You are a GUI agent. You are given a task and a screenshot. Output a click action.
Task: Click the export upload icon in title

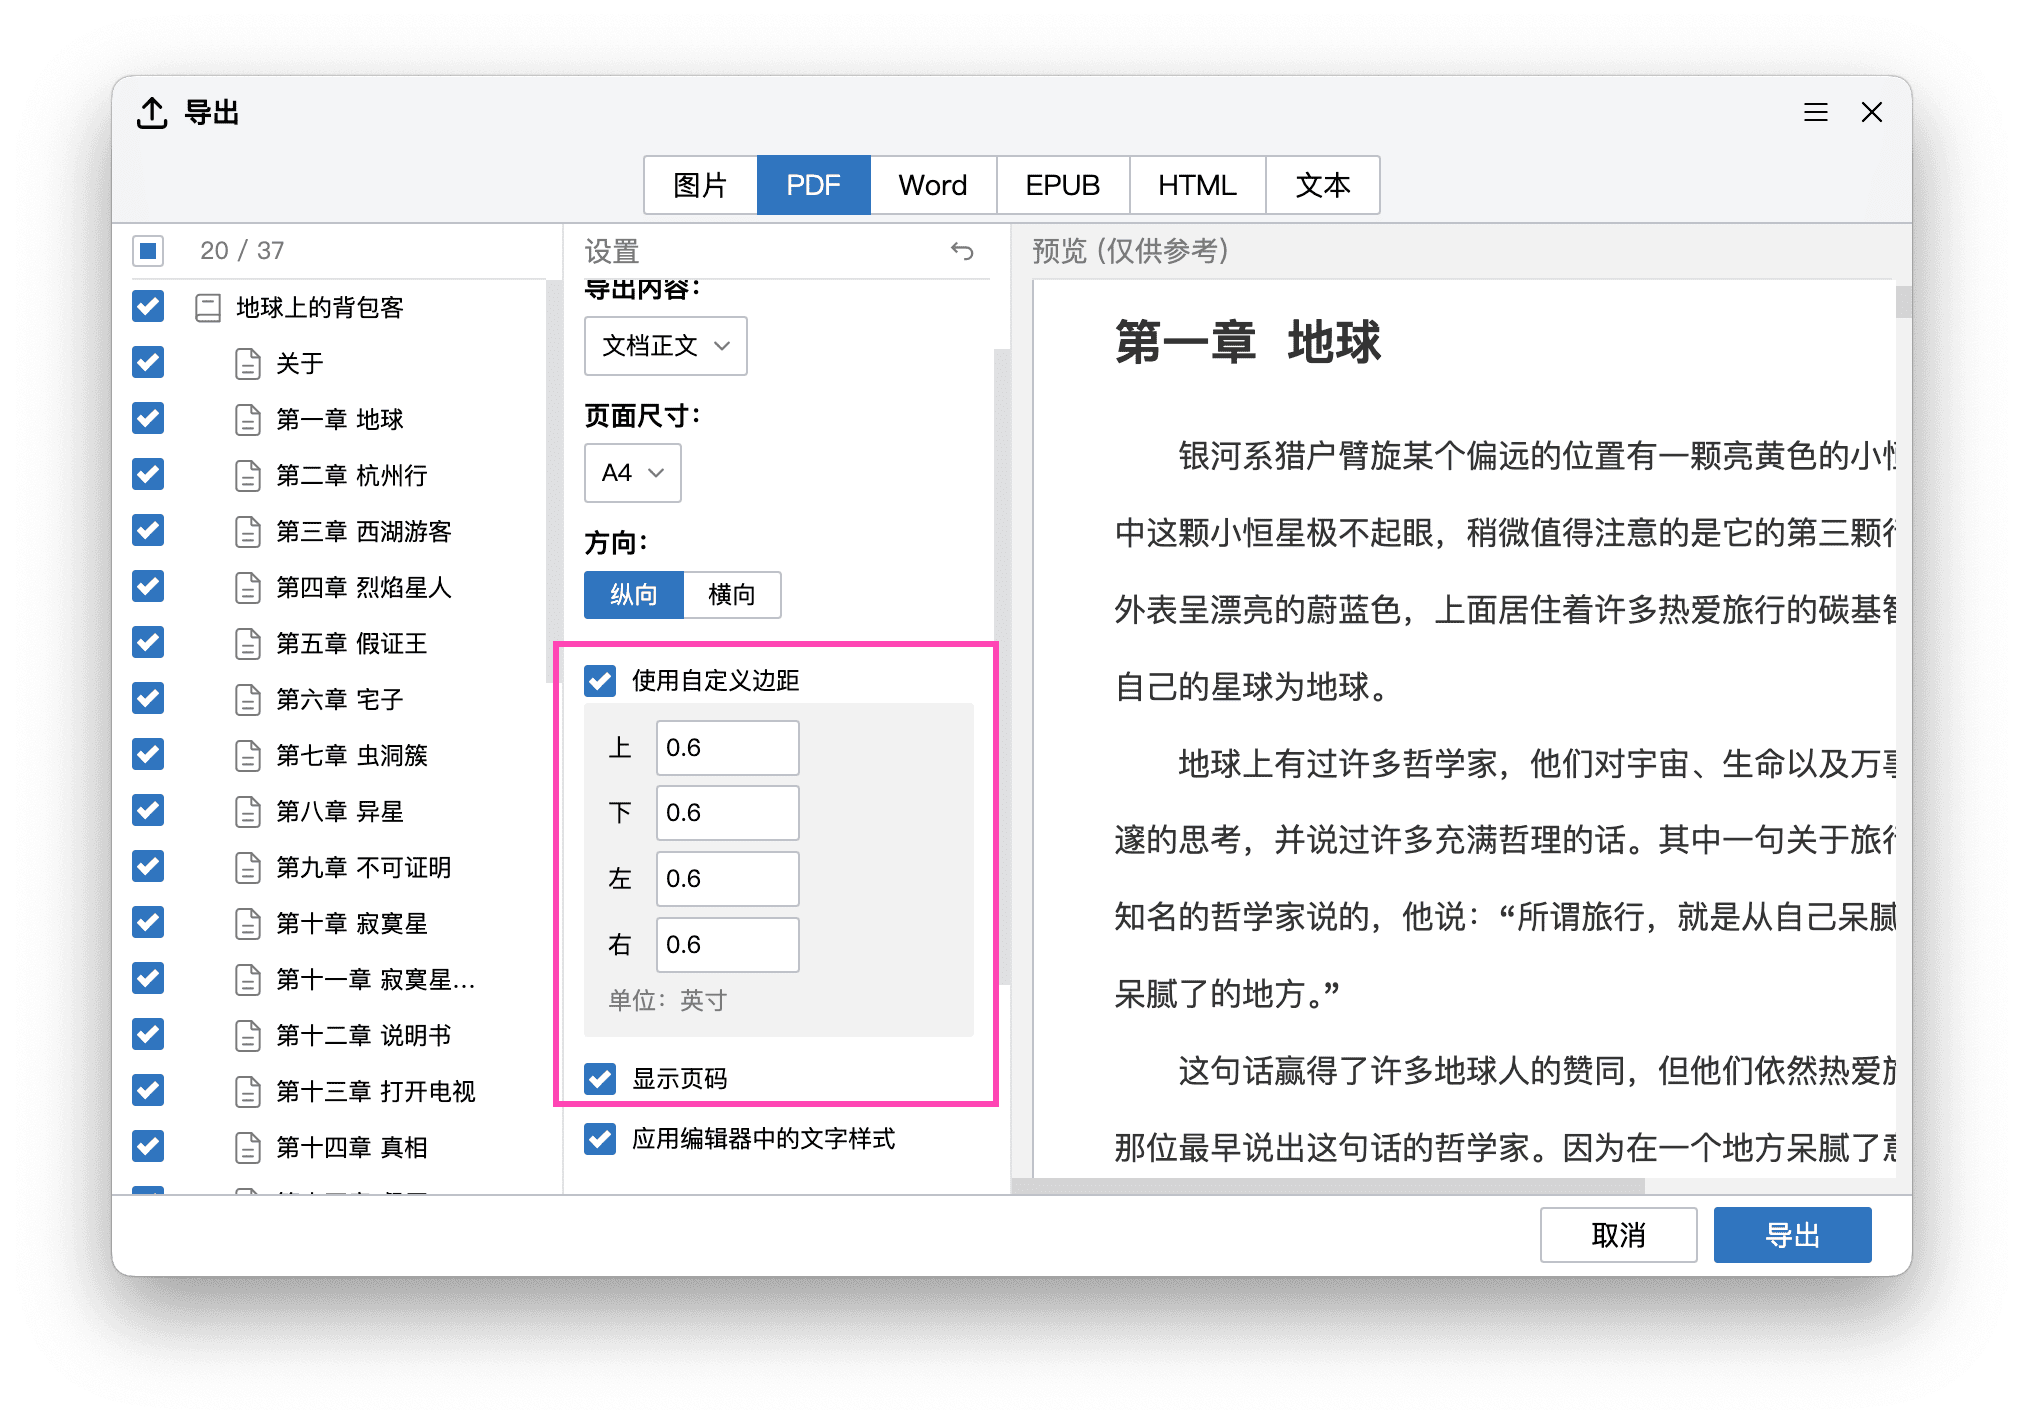pyautogui.click(x=152, y=112)
